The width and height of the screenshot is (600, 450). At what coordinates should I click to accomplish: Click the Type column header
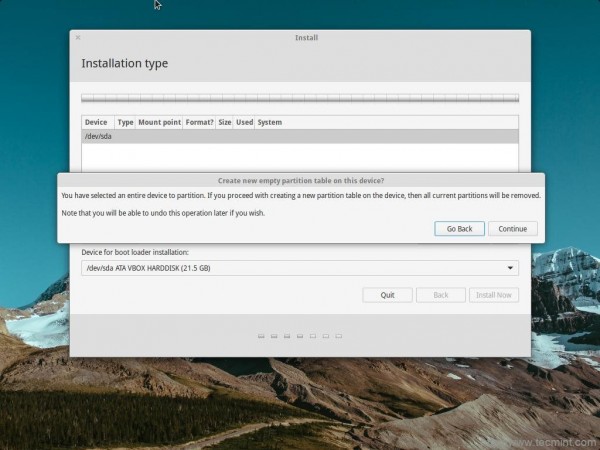pyautogui.click(x=125, y=122)
